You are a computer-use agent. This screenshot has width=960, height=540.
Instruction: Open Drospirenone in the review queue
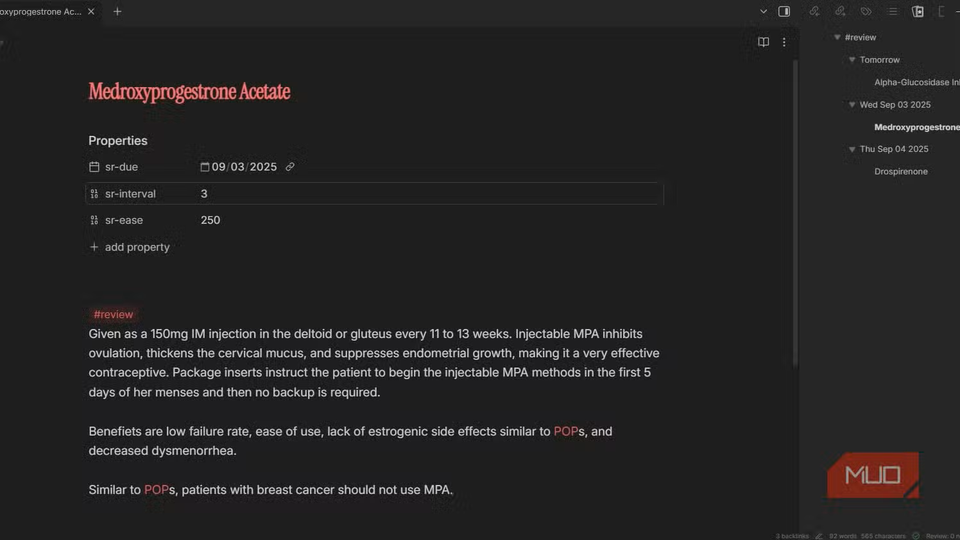click(x=901, y=172)
